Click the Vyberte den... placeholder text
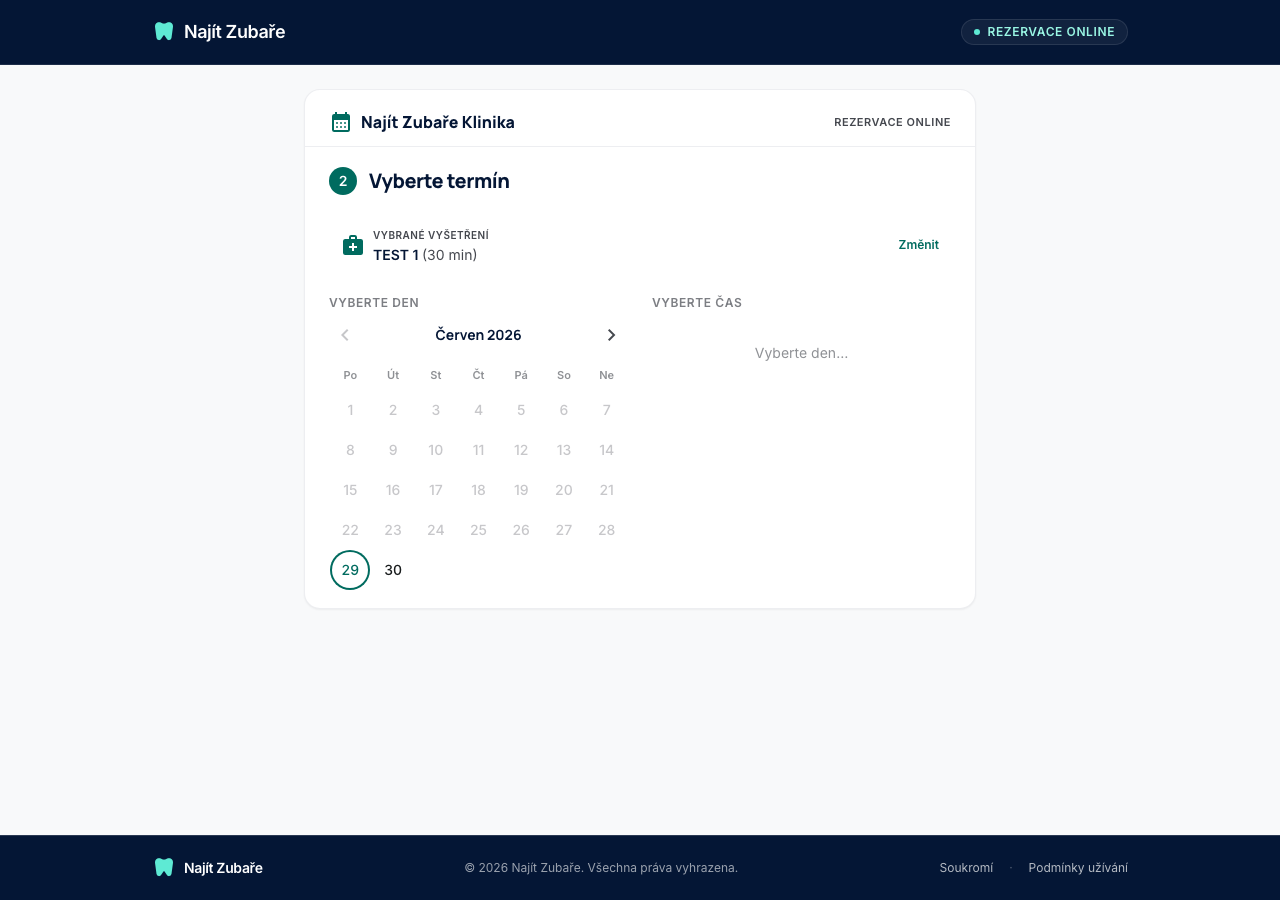Image resolution: width=1280 pixels, height=900 pixels. (801, 353)
